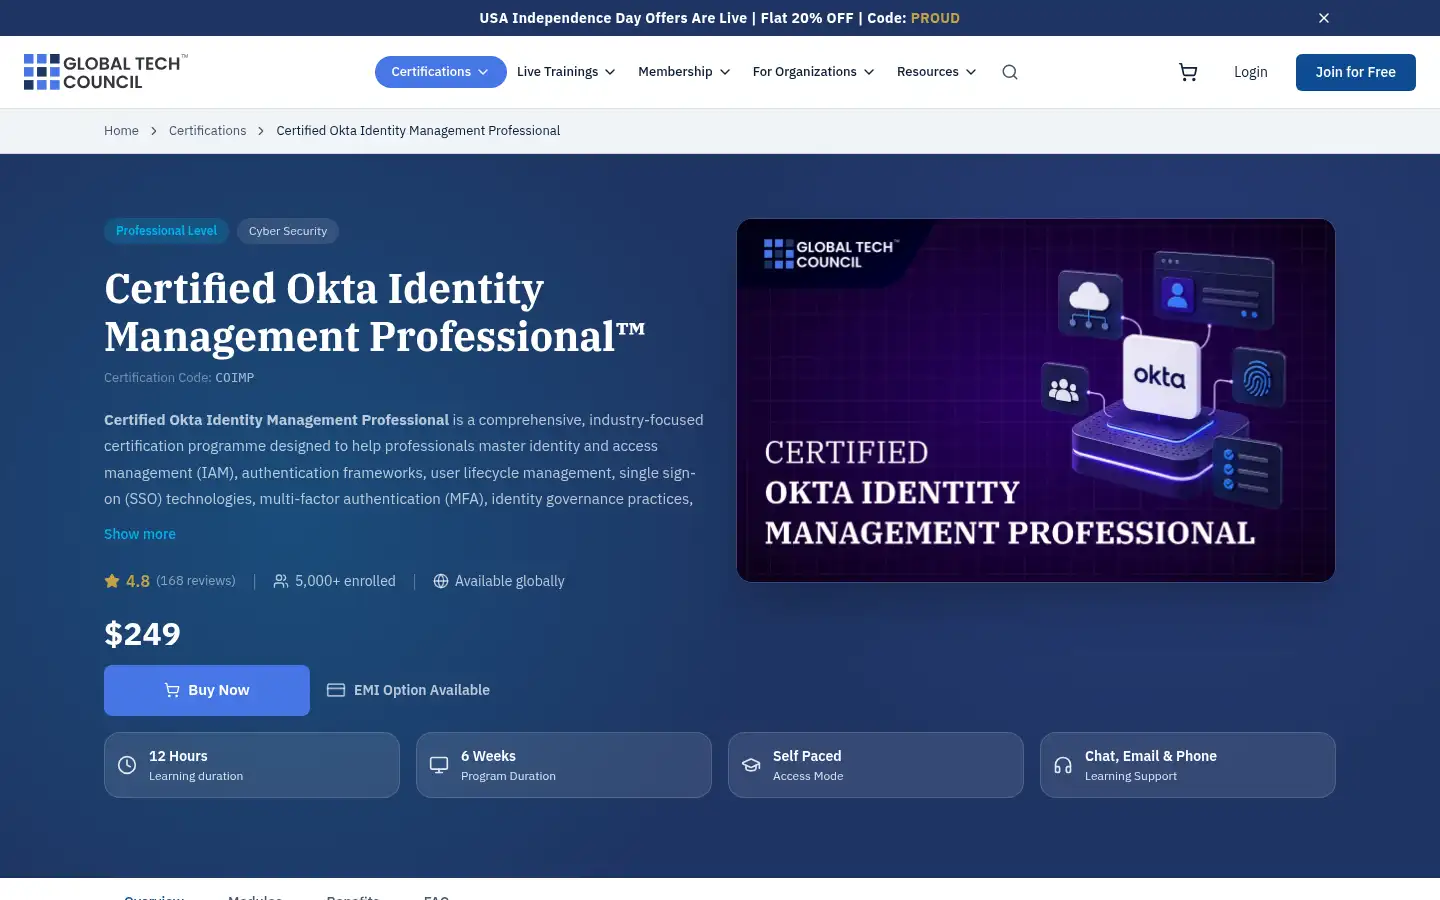Click the (168 reviews) text

[x=196, y=581]
